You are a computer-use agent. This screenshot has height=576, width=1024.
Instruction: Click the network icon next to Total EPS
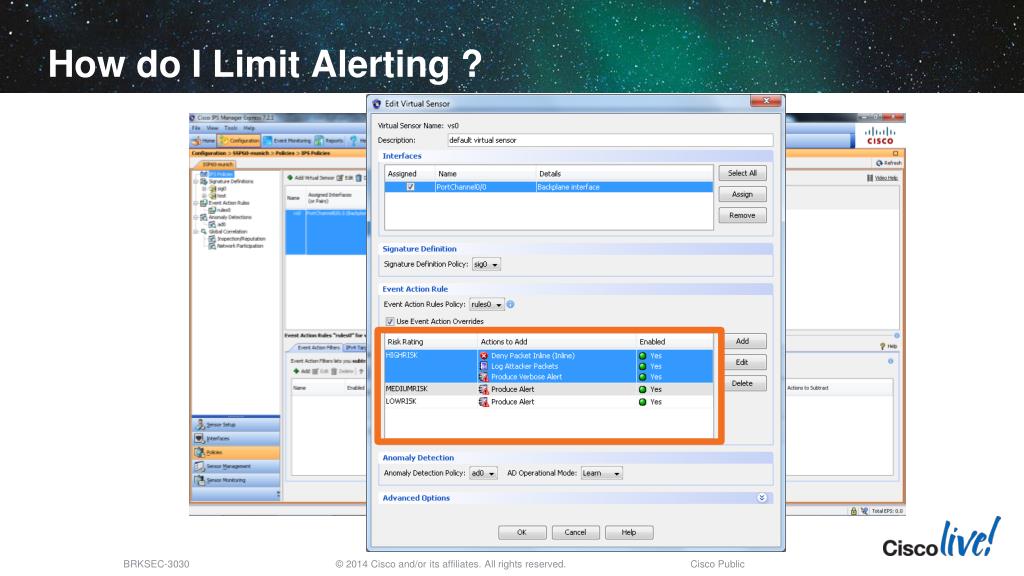(864, 511)
